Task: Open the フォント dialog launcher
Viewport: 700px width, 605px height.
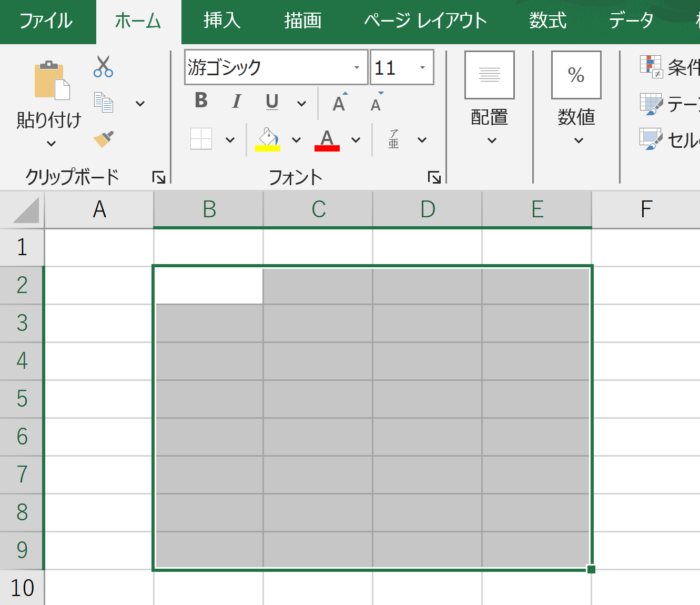Action: (x=434, y=177)
